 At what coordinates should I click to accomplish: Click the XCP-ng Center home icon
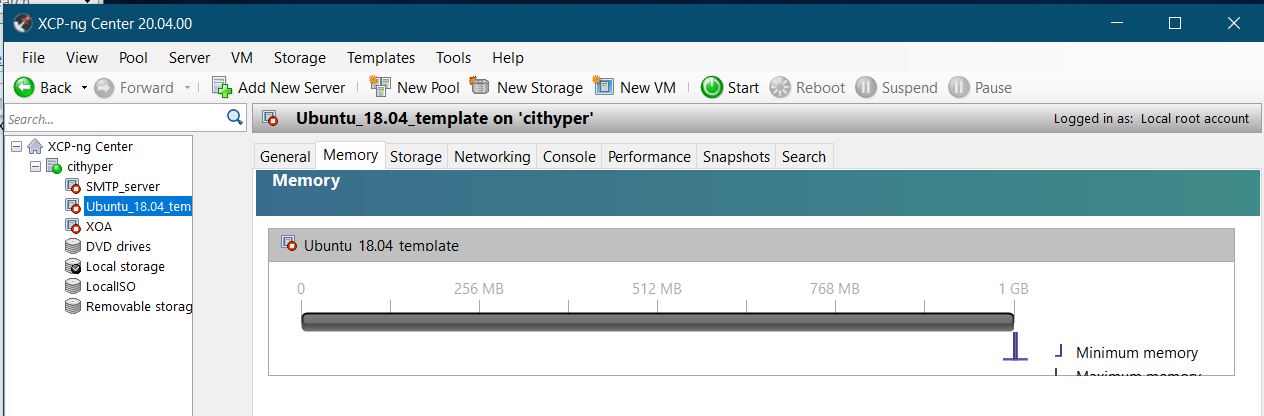[x=35, y=146]
